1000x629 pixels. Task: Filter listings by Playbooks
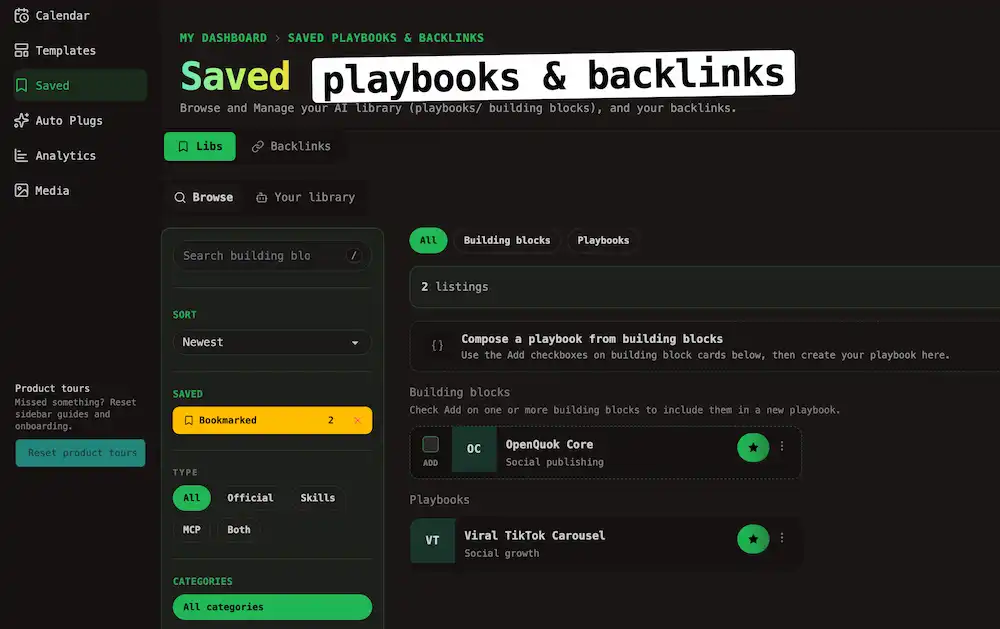(603, 240)
